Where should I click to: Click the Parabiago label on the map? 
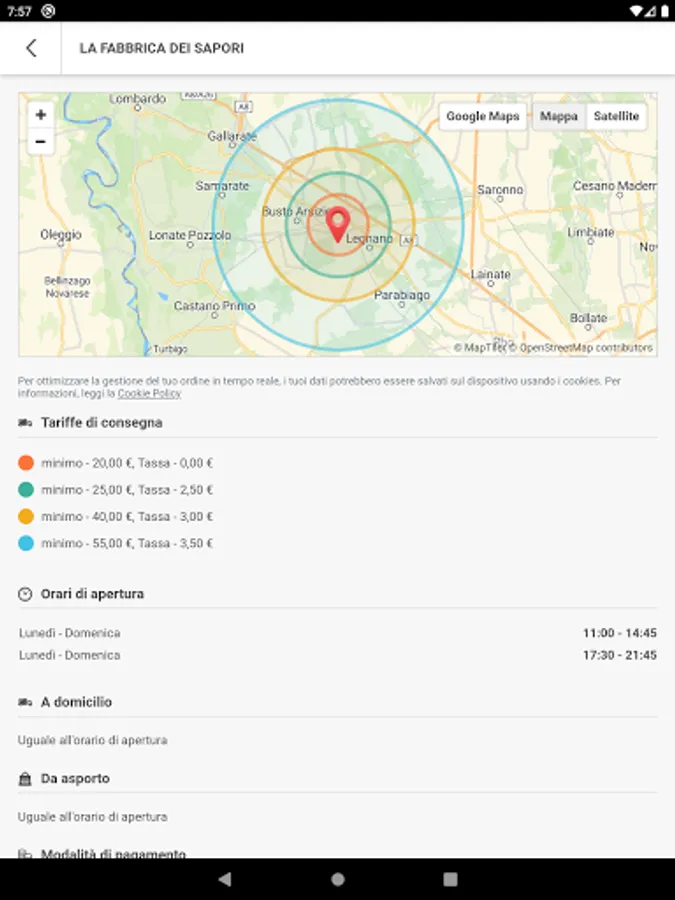pyautogui.click(x=402, y=295)
